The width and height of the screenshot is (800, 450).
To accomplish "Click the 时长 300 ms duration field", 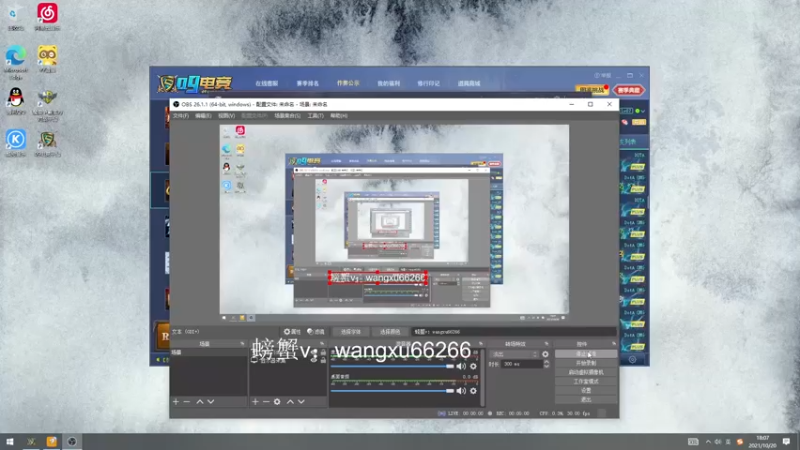I will (x=522, y=364).
